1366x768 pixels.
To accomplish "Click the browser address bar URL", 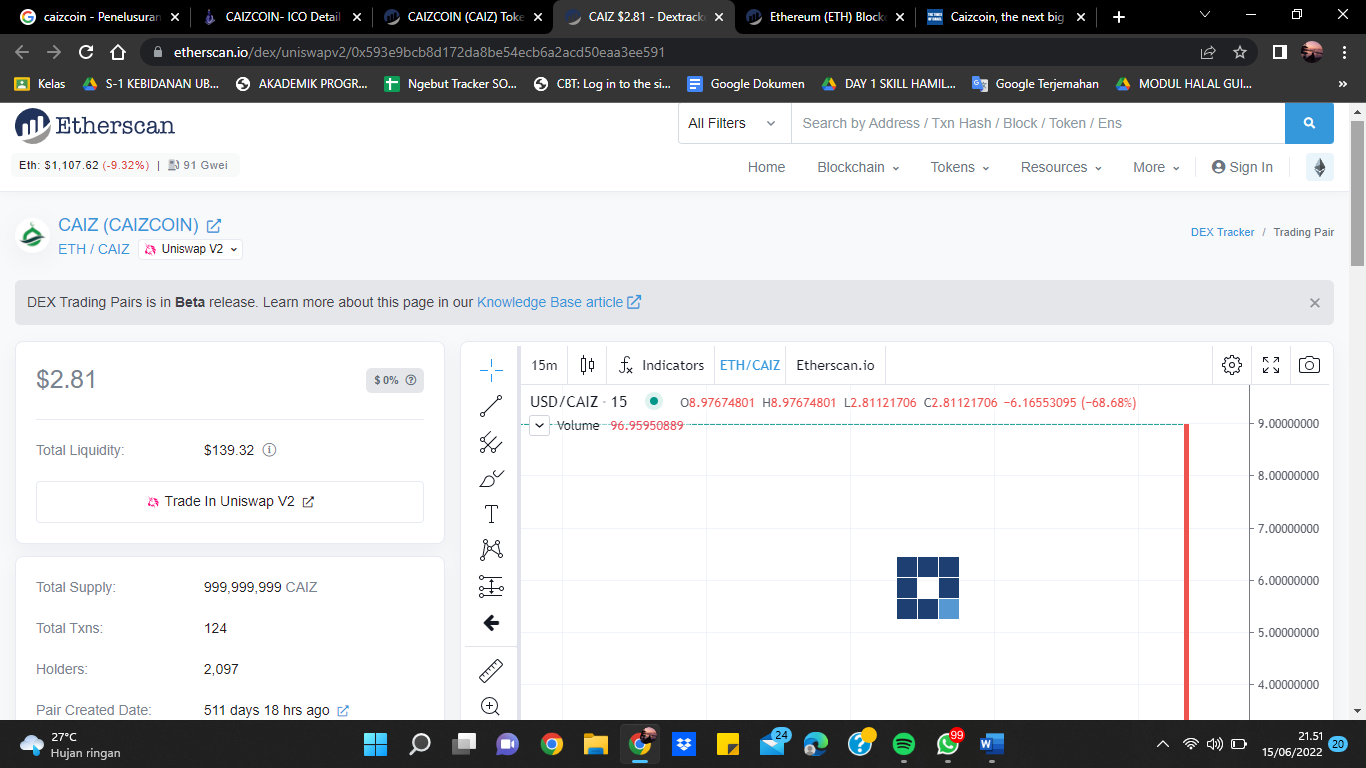I will (419, 52).
